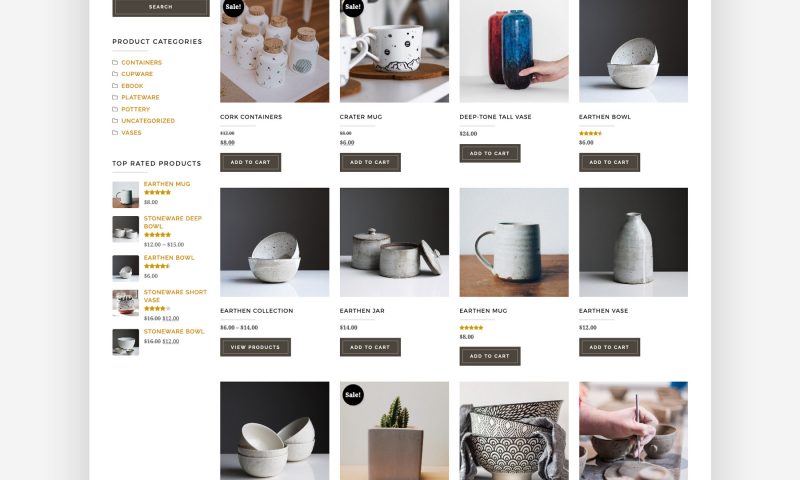The height and width of the screenshot is (480, 800).
Task: Add Deep-Tone Tall Vase to cart
Action: tap(490, 153)
